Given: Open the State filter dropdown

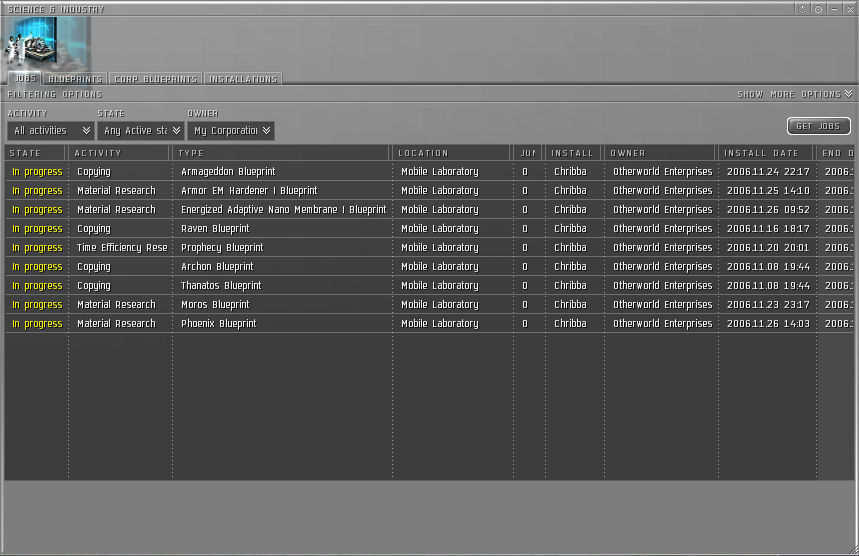Looking at the screenshot, I should [141, 130].
